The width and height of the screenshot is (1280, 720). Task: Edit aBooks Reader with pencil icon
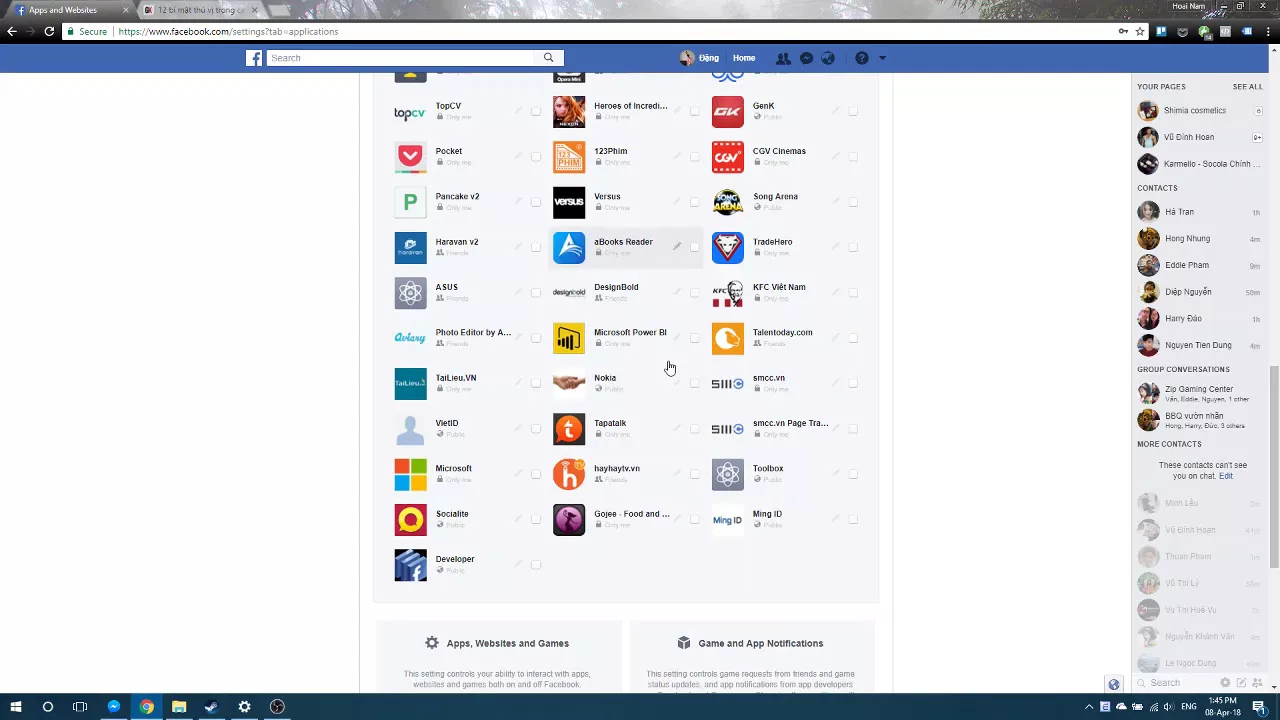pos(677,246)
